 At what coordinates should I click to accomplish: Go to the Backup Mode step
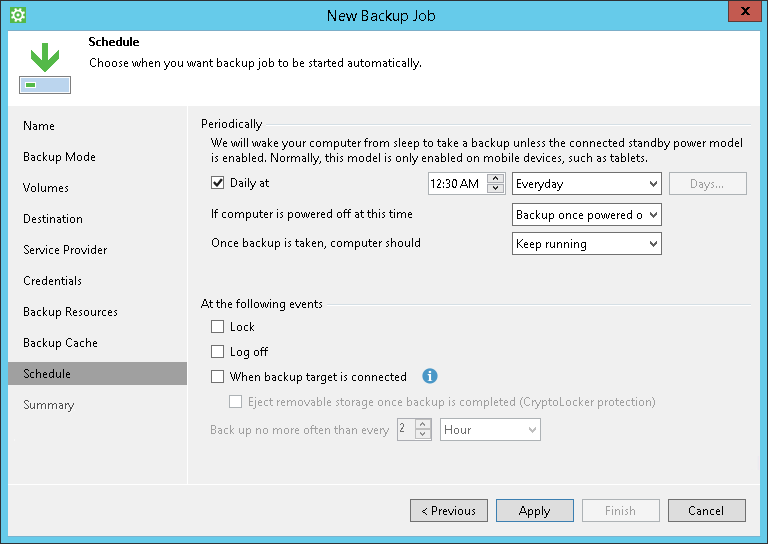click(x=59, y=157)
